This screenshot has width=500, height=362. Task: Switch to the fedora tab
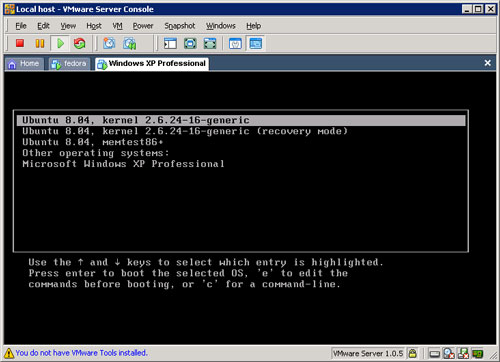coord(69,64)
